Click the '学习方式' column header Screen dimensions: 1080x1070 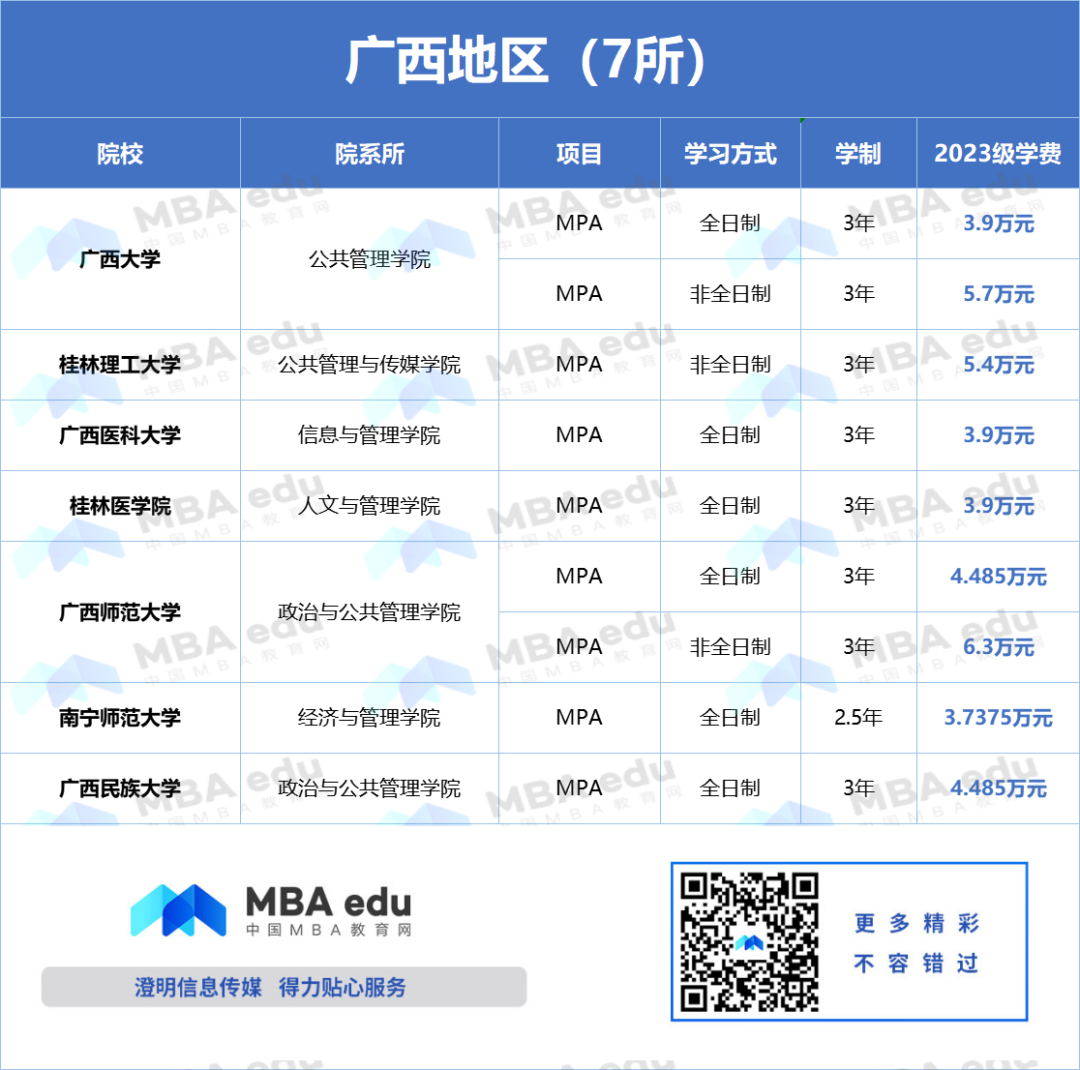(730, 154)
